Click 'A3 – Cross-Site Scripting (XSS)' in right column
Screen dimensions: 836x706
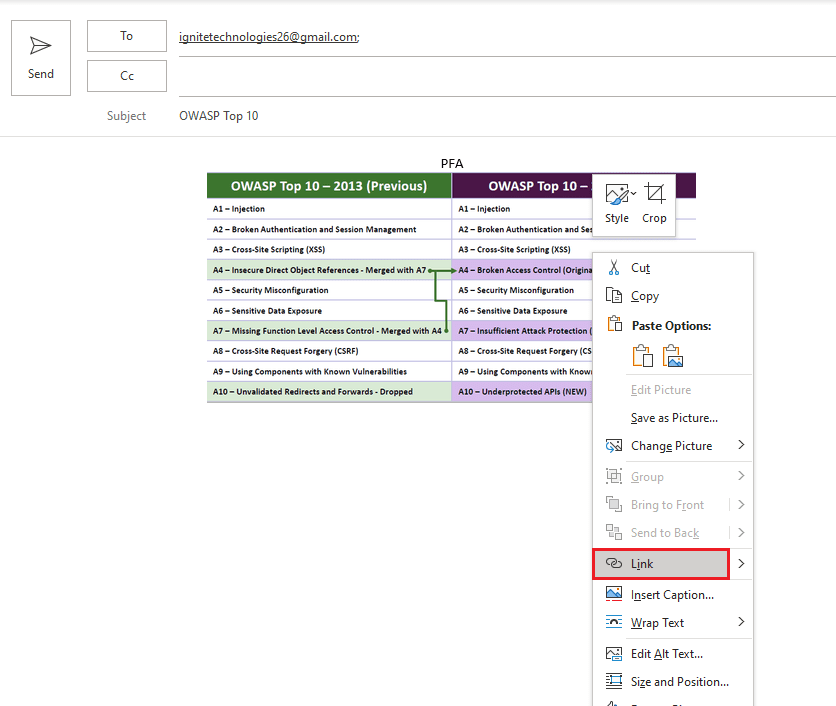pyautogui.click(x=515, y=250)
